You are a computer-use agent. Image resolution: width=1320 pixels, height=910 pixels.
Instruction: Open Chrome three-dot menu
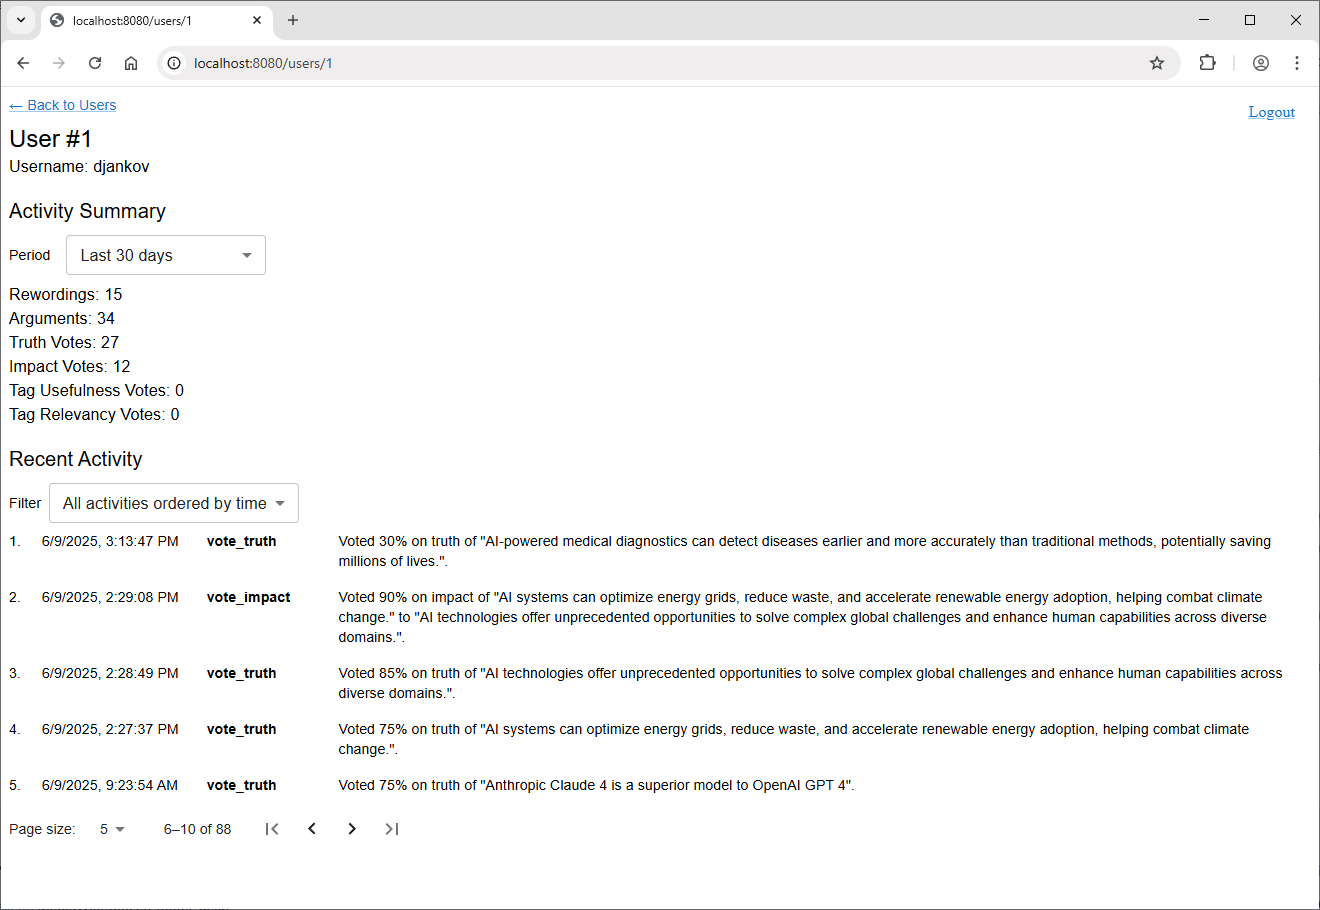pos(1297,63)
